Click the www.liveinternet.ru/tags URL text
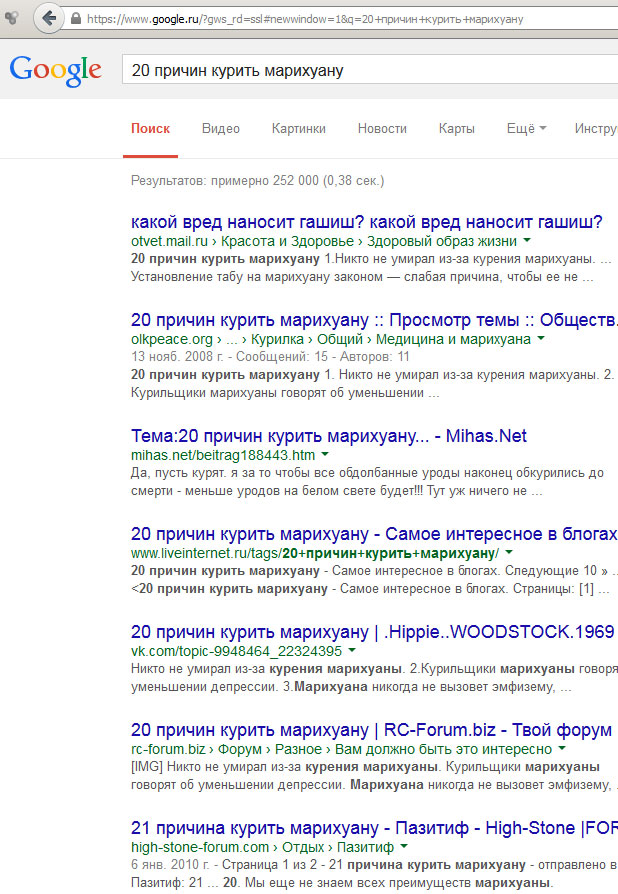This screenshot has width=618, height=894. coord(315,553)
